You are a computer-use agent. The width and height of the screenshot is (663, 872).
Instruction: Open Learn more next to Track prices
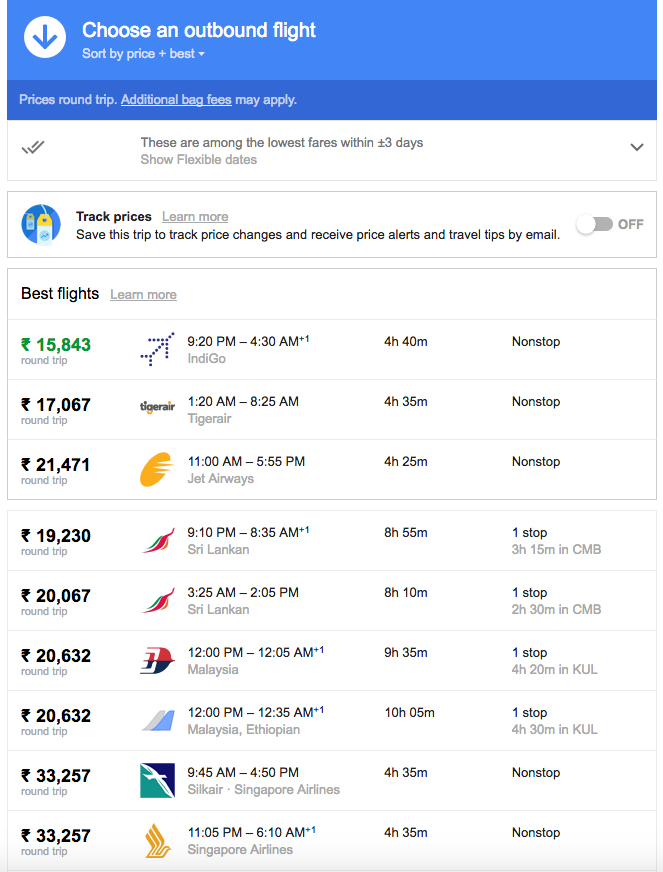coord(195,216)
